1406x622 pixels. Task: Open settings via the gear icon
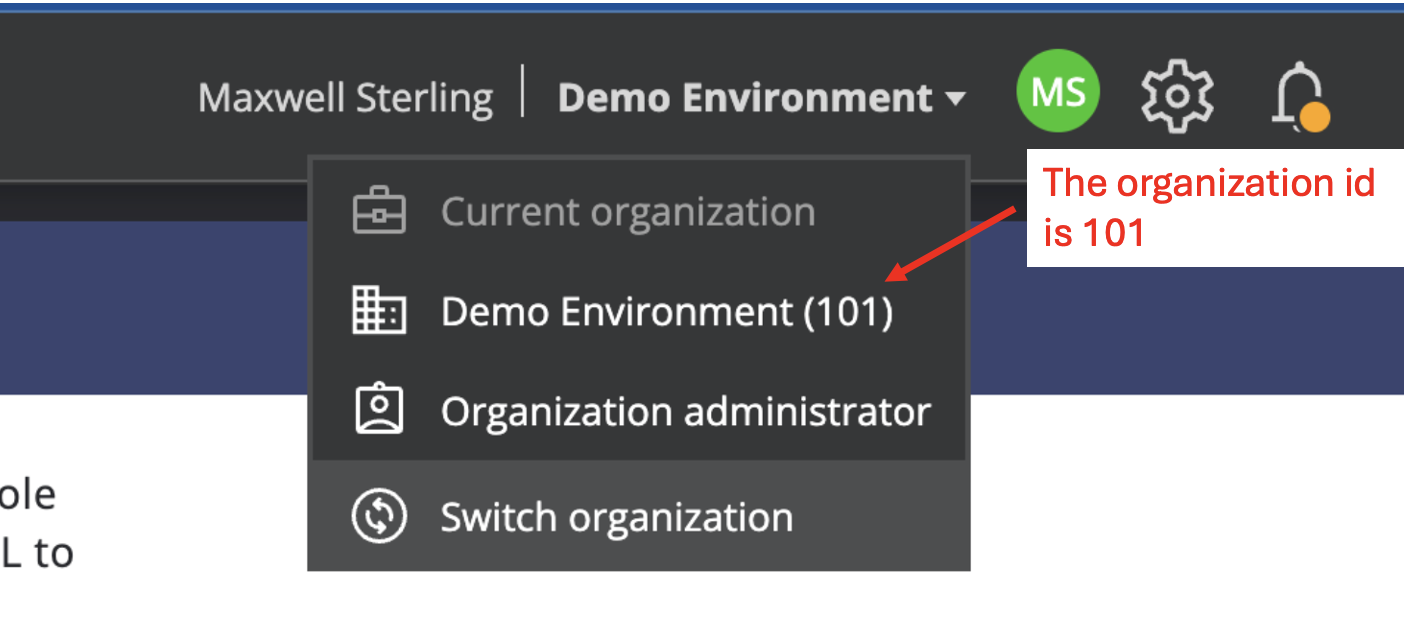(x=1177, y=95)
